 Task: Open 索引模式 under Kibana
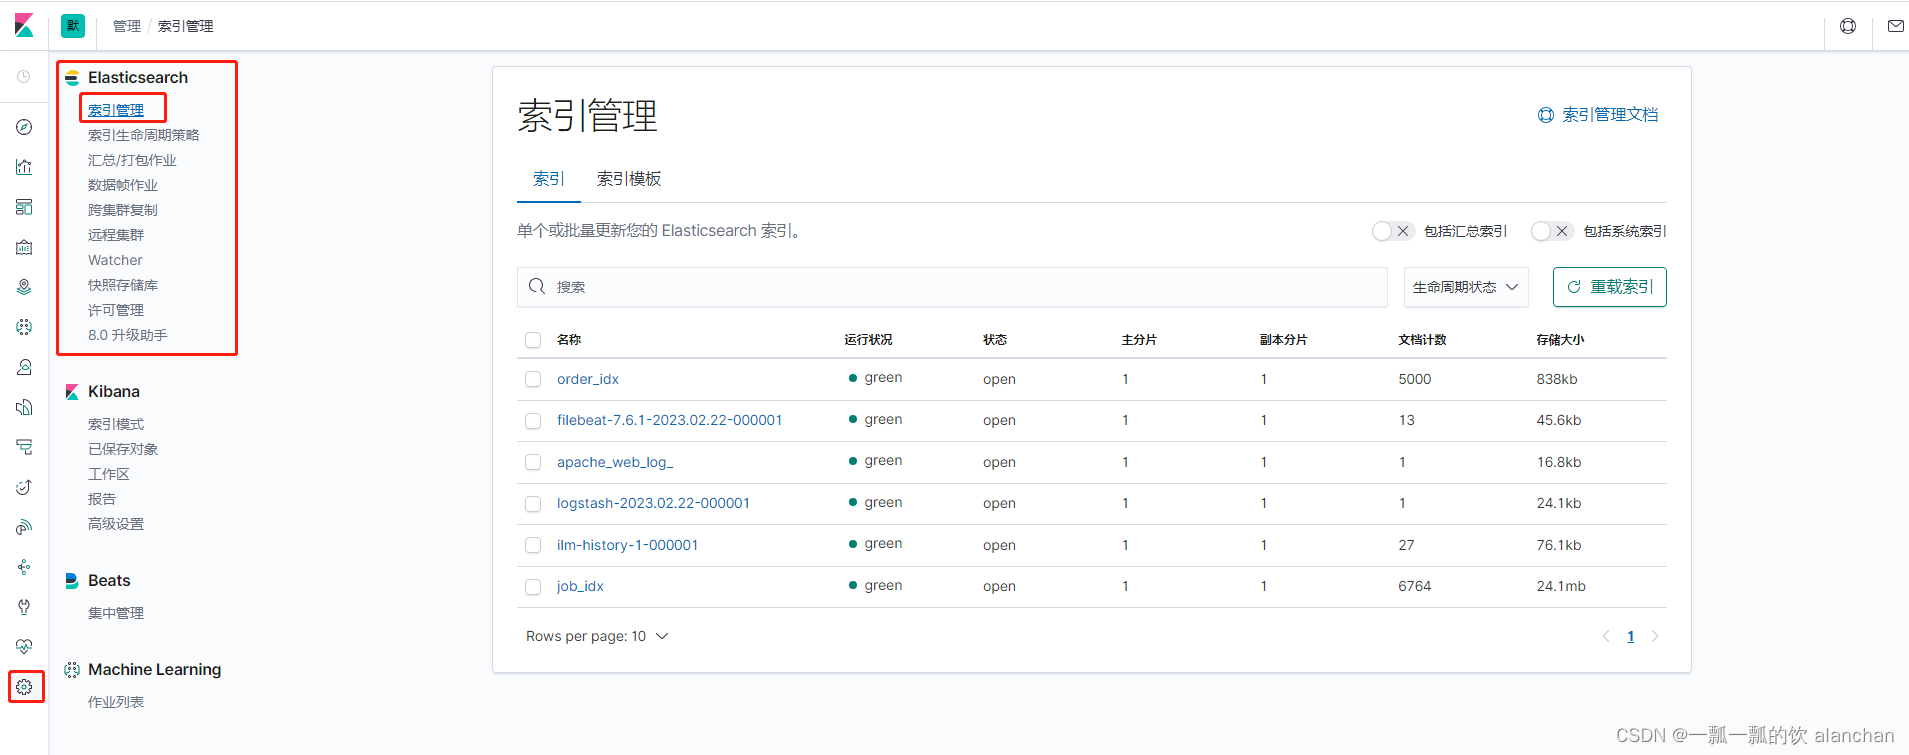point(116,424)
